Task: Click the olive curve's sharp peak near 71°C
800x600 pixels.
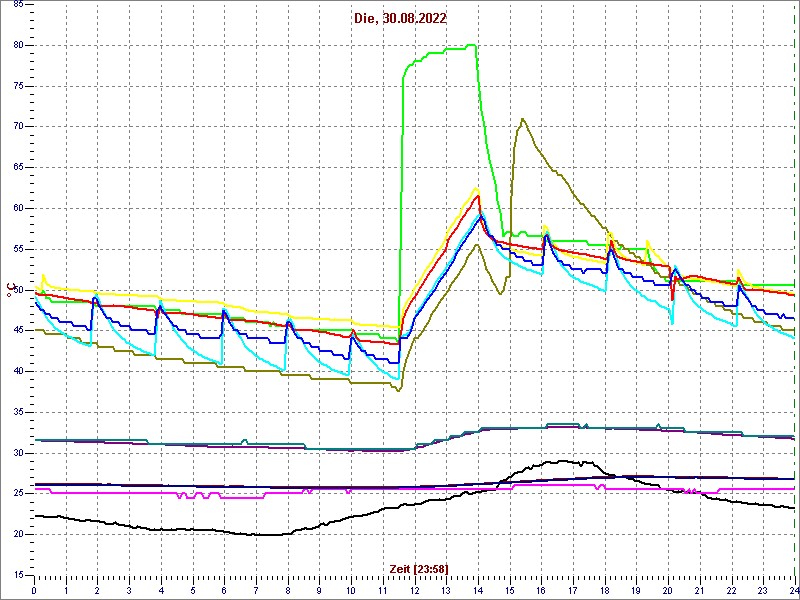Action: tap(522, 119)
